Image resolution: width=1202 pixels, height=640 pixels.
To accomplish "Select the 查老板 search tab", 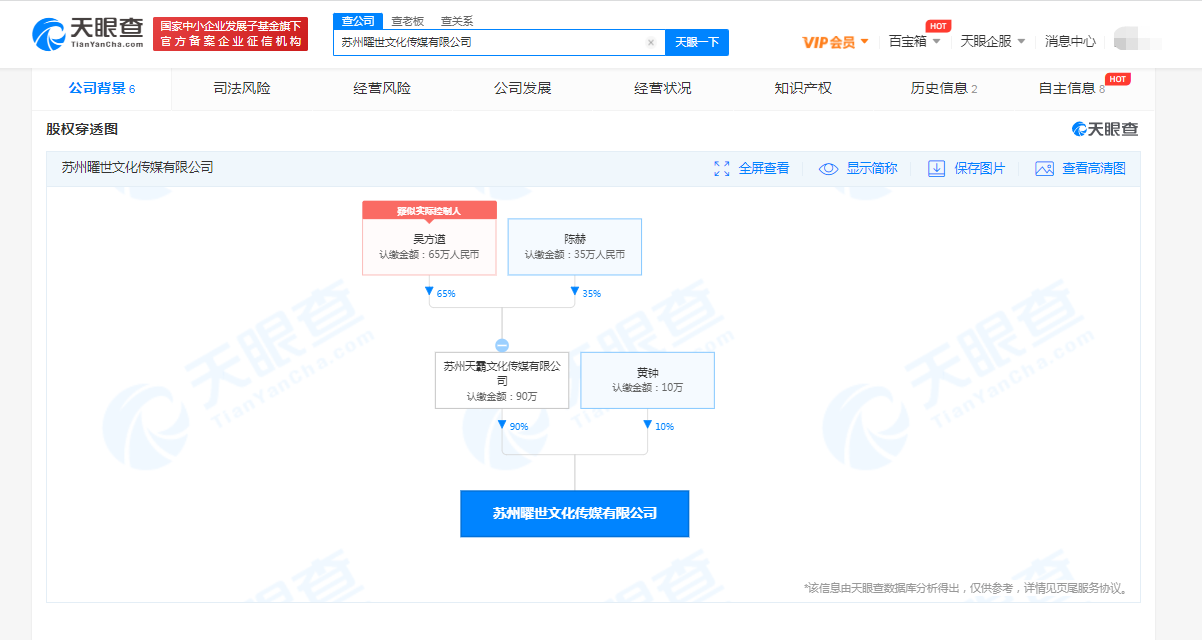I will click(408, 21).
